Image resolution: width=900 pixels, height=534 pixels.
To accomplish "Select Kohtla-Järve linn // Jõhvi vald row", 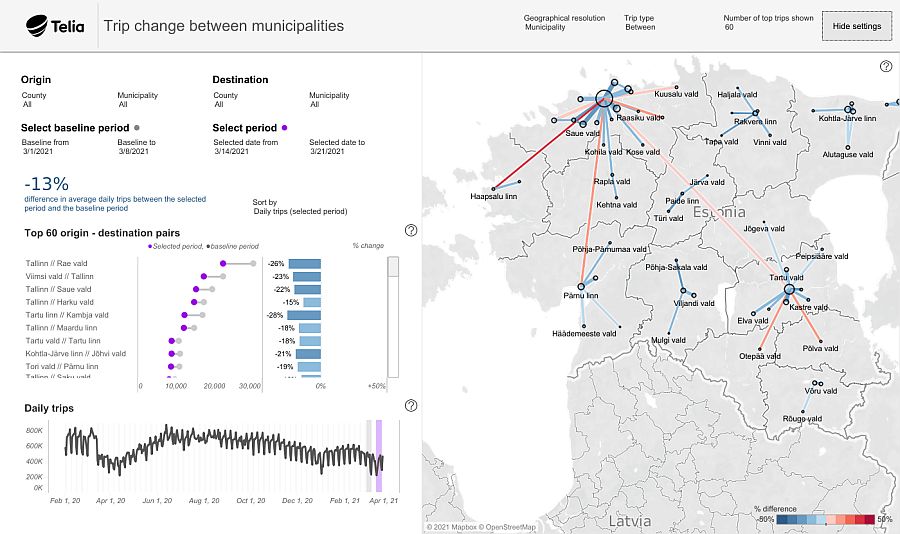I will point(75,354).
